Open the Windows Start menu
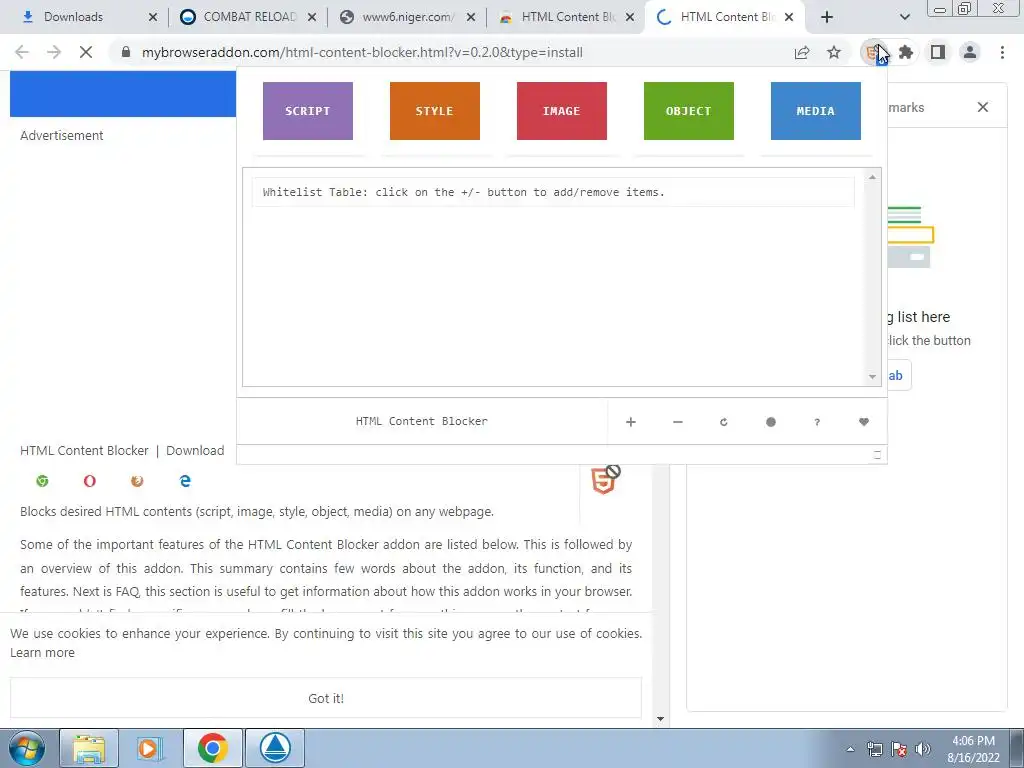The width and height of the screenshot is (1024, 768). click(26, 748)
